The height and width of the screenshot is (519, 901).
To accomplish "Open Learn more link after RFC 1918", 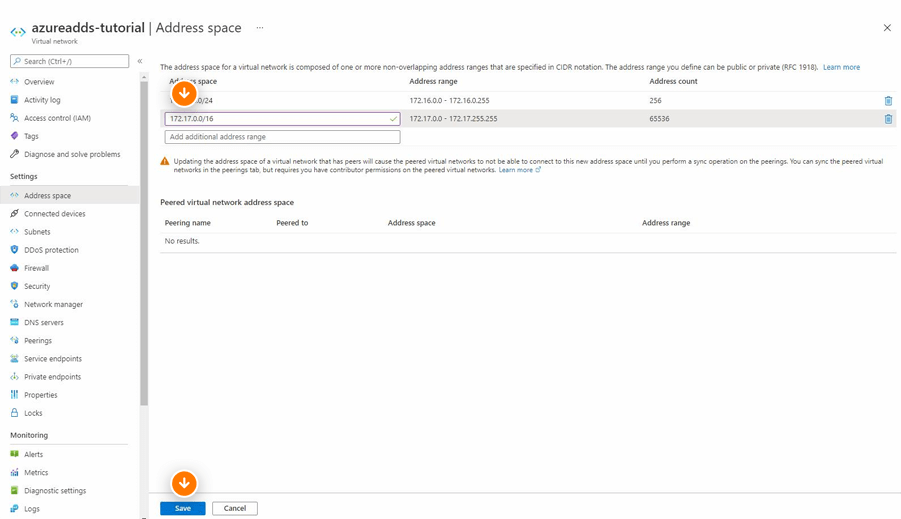I will [x=841, y=67].
